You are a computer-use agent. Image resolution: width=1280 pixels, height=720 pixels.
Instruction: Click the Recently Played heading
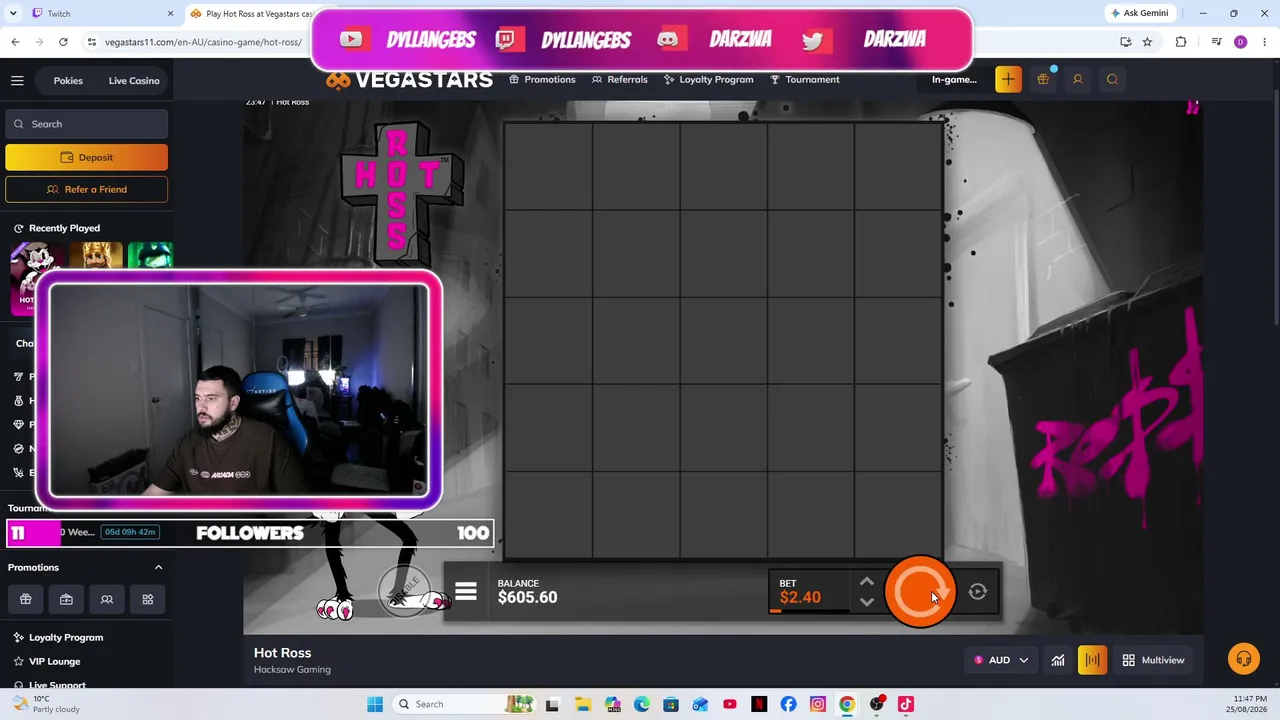[64, 228]
